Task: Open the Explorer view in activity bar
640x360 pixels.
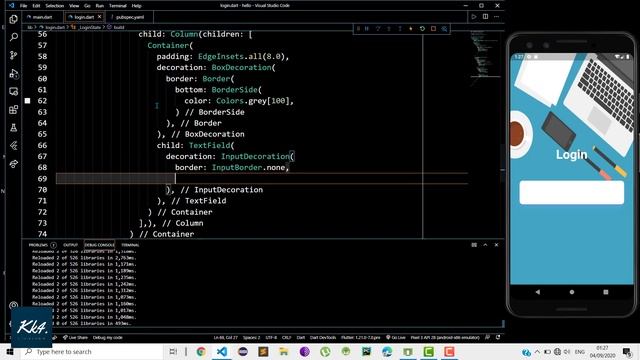Action: point(13,19)
